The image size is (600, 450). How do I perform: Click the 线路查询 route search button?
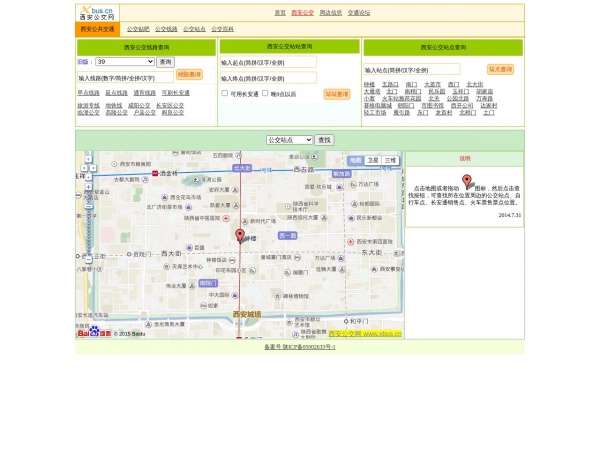pyautogui.click(x=189, y=74)
